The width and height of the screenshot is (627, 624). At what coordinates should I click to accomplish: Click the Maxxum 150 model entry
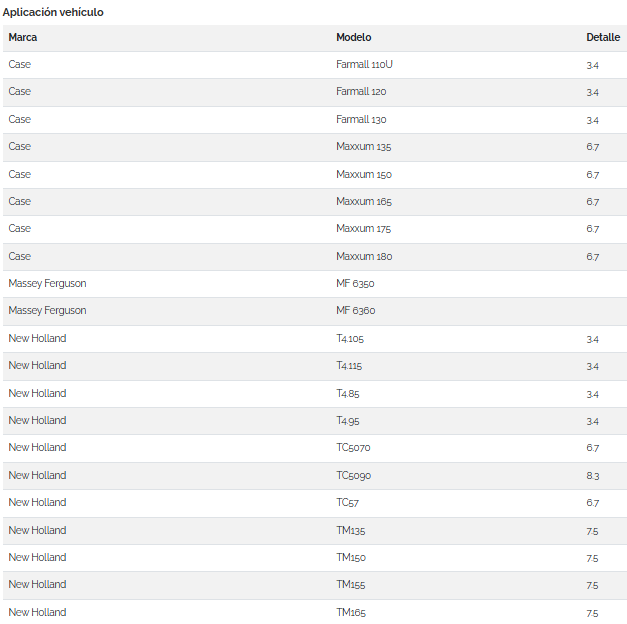(364, 175)
